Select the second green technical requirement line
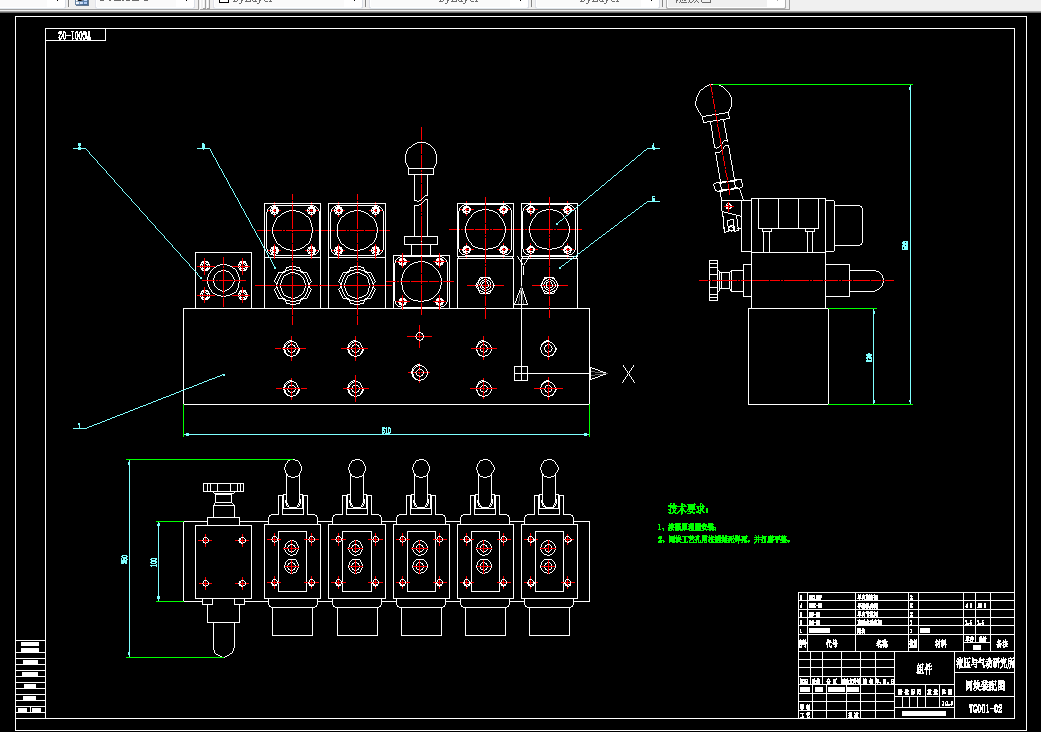The image size is (1041, 732). tap(724, 540)
